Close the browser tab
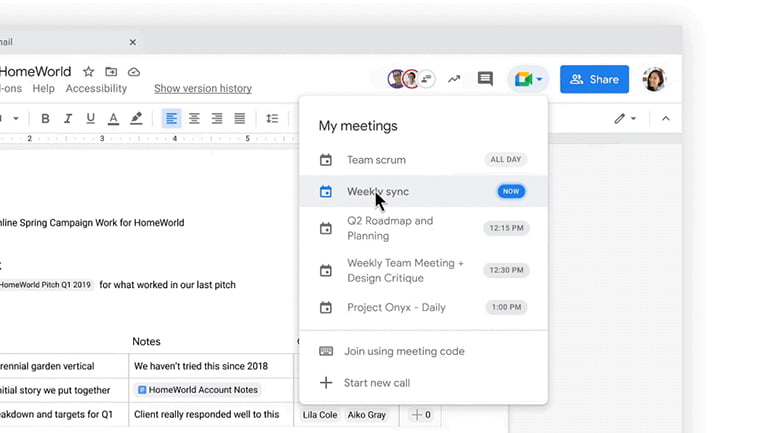The height and width of the screenshot is (433, 770). coord(133,42)
